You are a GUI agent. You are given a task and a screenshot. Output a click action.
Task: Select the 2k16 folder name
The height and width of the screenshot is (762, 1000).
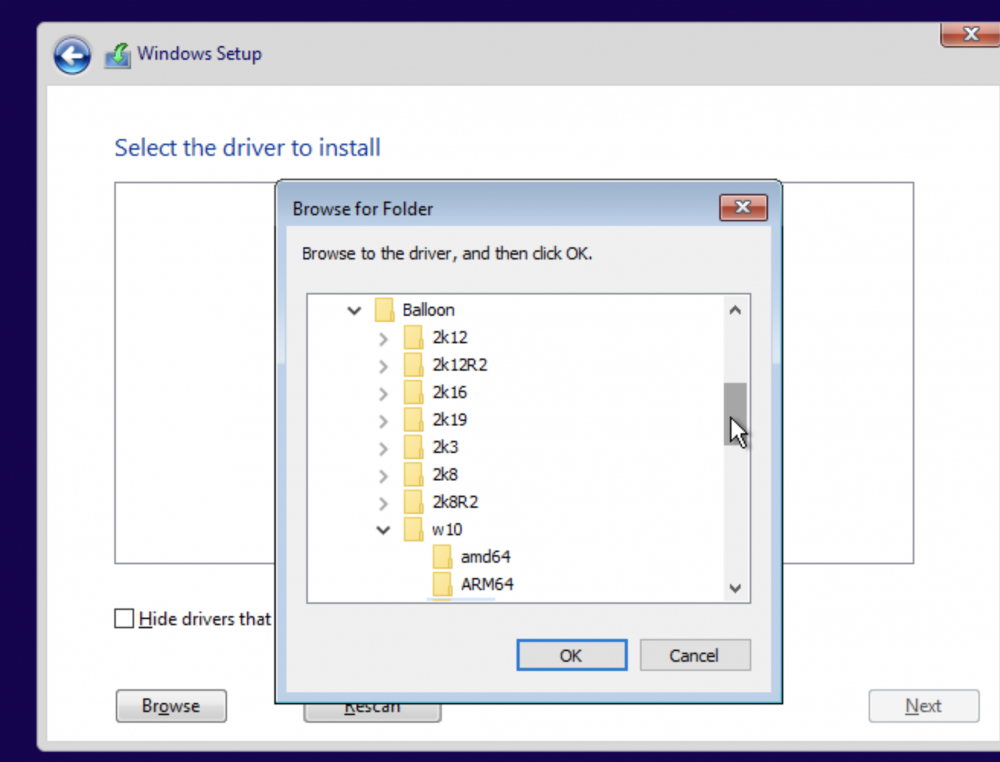point(450,392)
